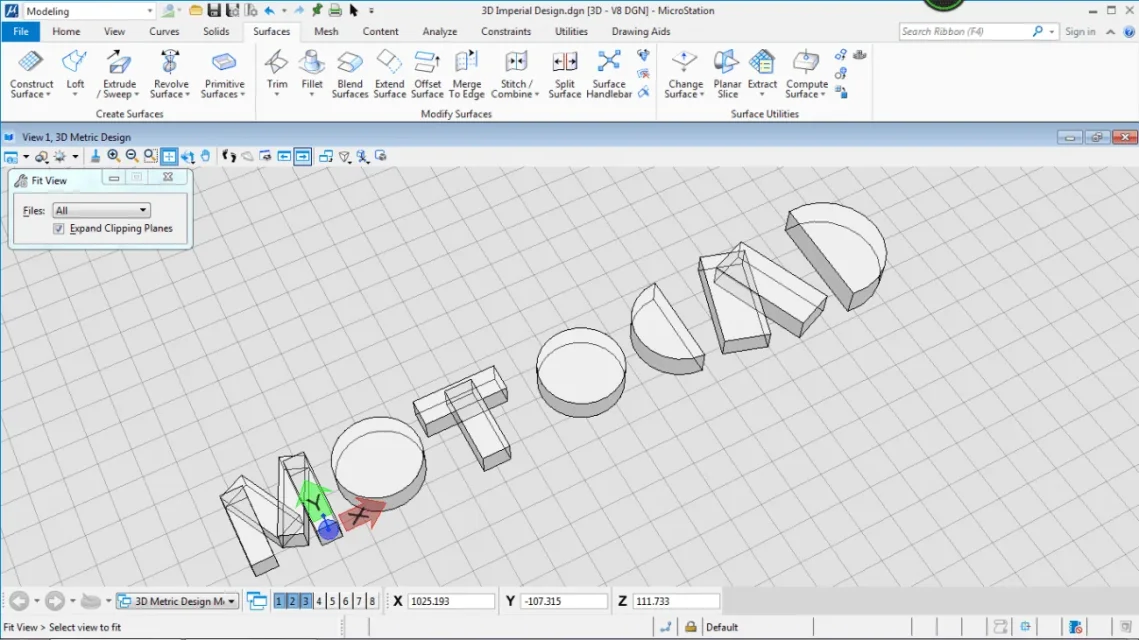The height and width of the screenshot is (640, 1139).
Task: Select the Blend Surfaces tool
Action: coord(349,73)
